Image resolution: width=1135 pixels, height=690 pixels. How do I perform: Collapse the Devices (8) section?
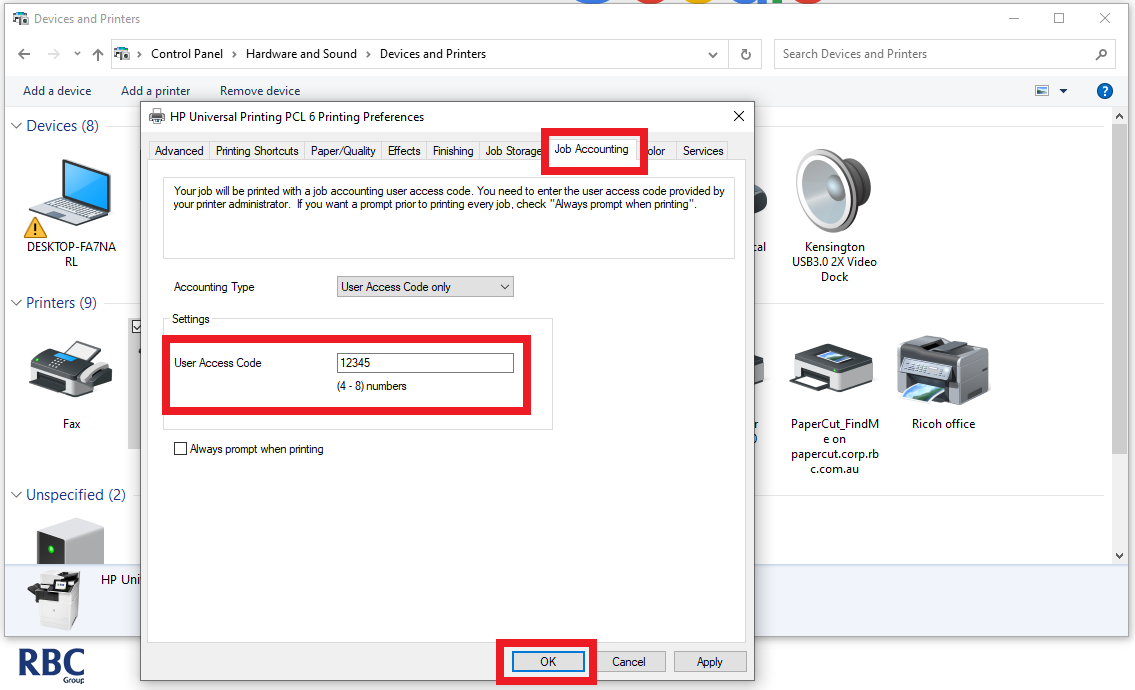(14, 125)
